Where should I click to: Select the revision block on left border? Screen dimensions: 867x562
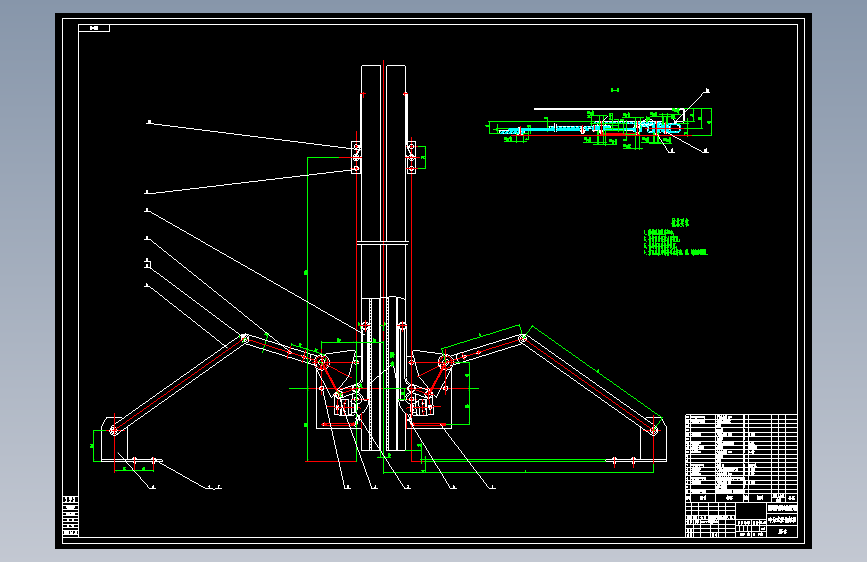click(71, 516)
